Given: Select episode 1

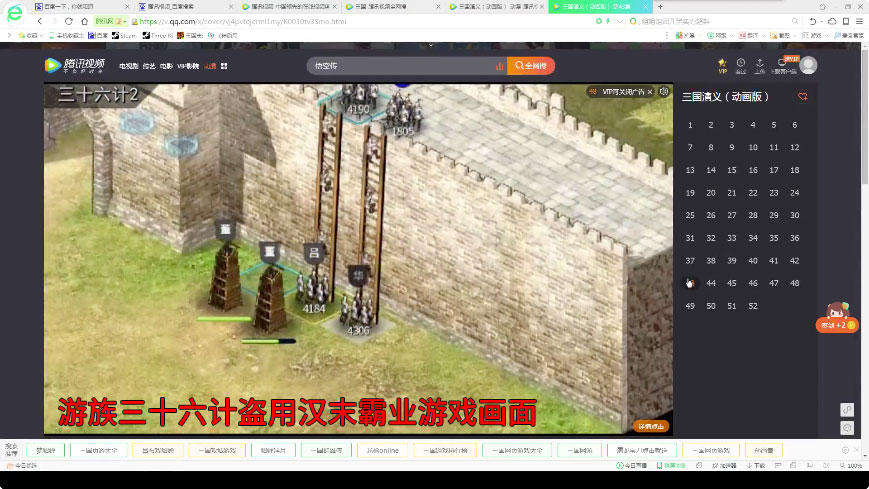Looking at the screenshot, I should (690, 125).
